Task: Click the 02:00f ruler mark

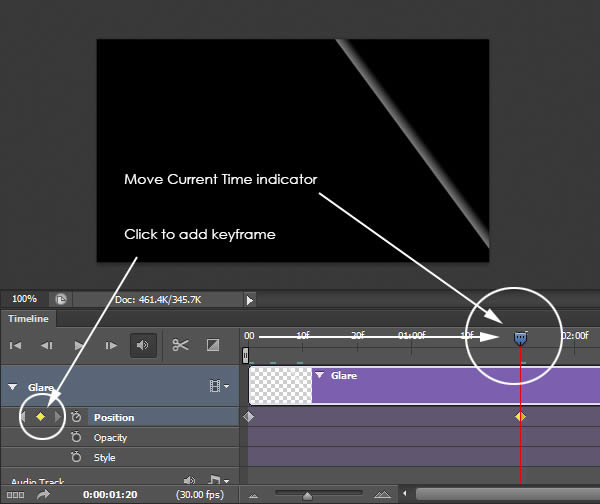Action: point(575,336)
